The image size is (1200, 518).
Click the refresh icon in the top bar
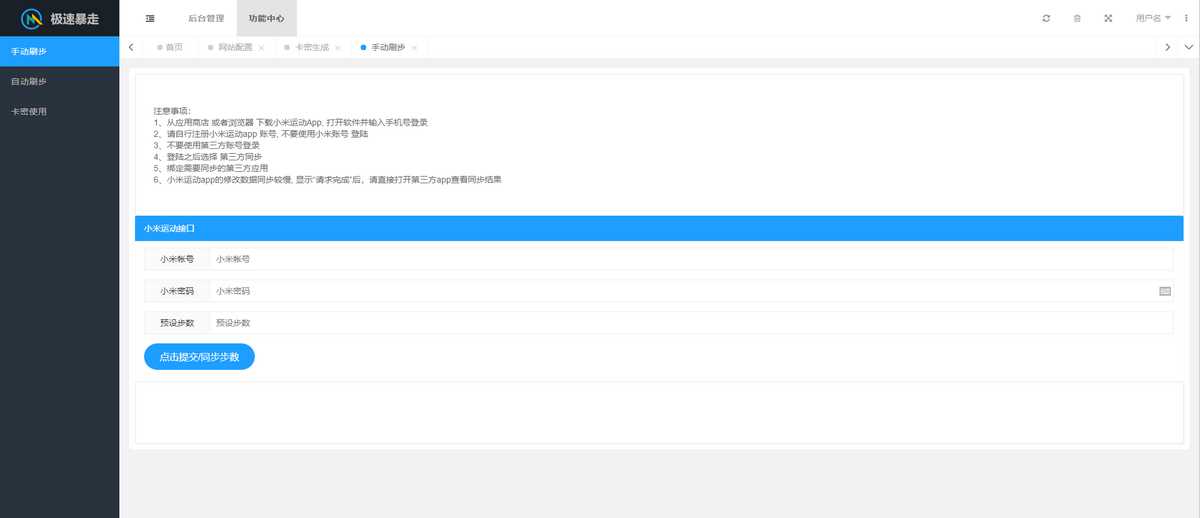pyautogui.click(x=1046, y=18)
